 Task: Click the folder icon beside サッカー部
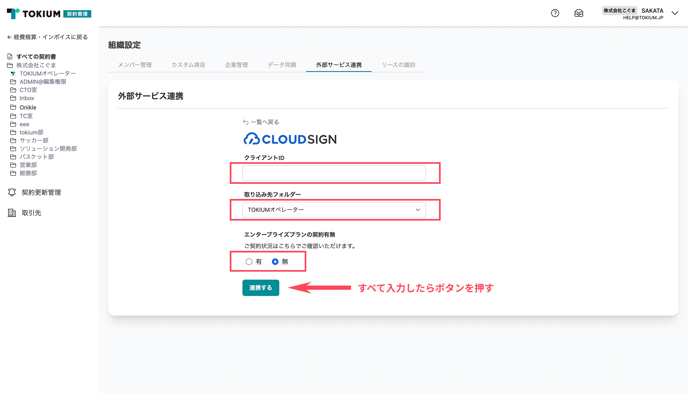13,140
